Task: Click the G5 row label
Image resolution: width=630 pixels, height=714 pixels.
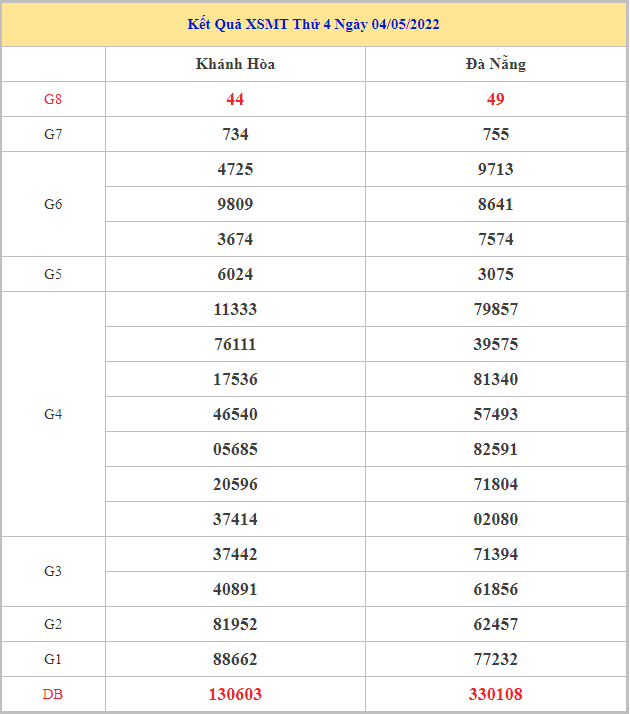Action: coord(53,274)
